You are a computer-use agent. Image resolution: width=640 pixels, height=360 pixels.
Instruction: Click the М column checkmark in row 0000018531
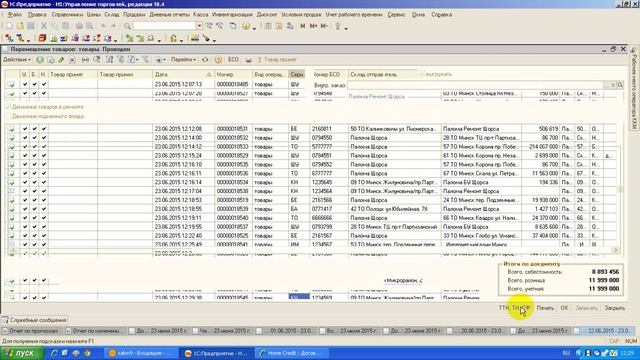pyautogui.click(x=24, y=129)
